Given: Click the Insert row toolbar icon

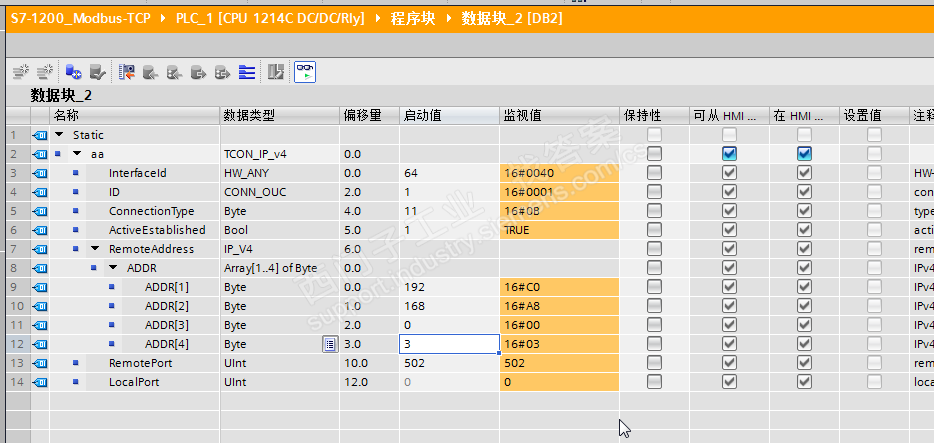Looking at the screenshot, I should tap(21, 73).
